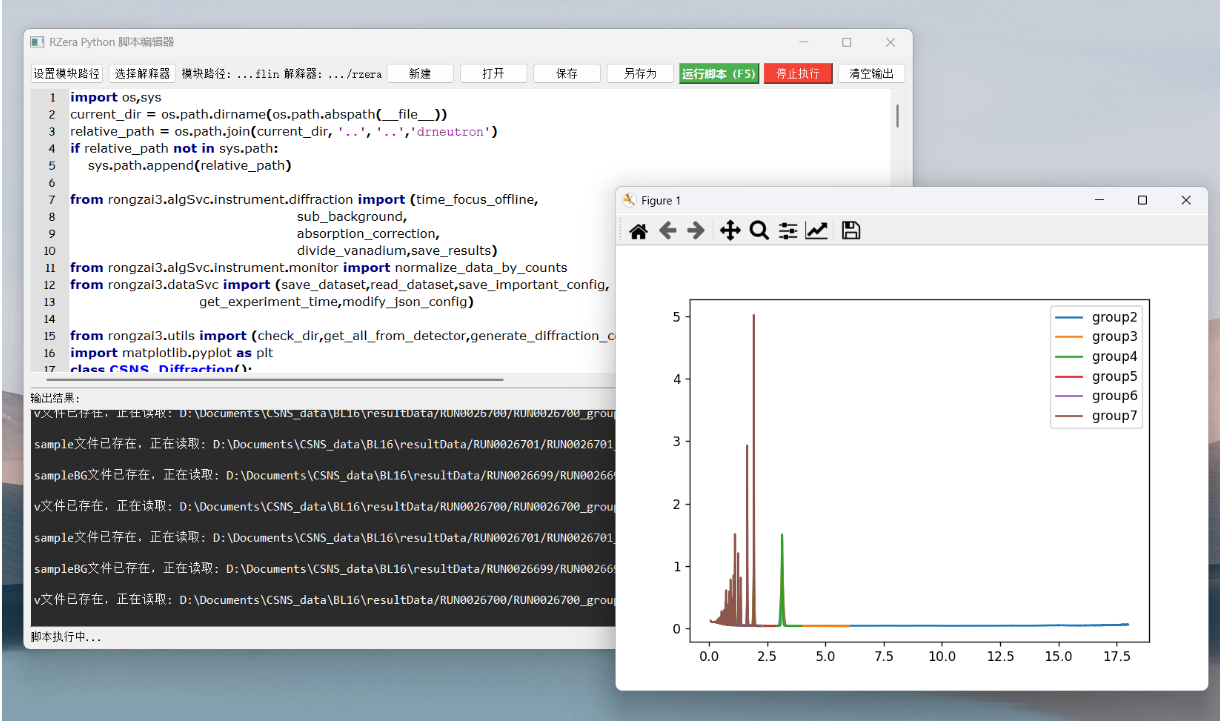Click the code editor vertical scrollbar

click(897, 116)
